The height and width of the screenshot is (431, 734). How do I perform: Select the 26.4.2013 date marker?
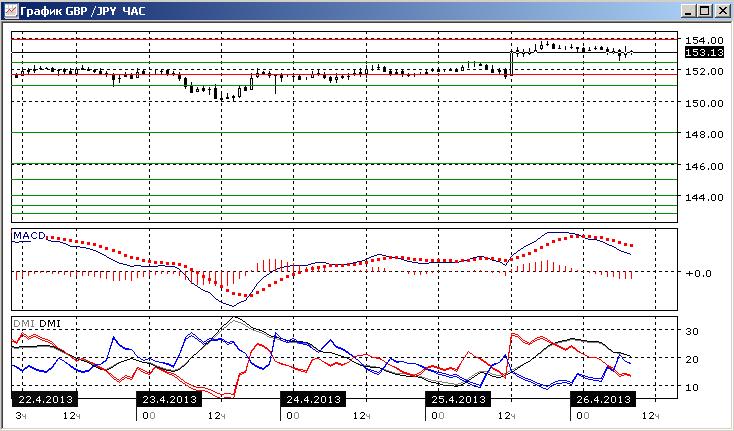[x=602, y=400]
